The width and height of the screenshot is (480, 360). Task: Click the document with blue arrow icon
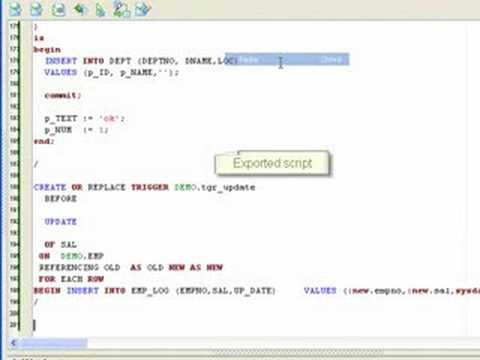point(143,9)
